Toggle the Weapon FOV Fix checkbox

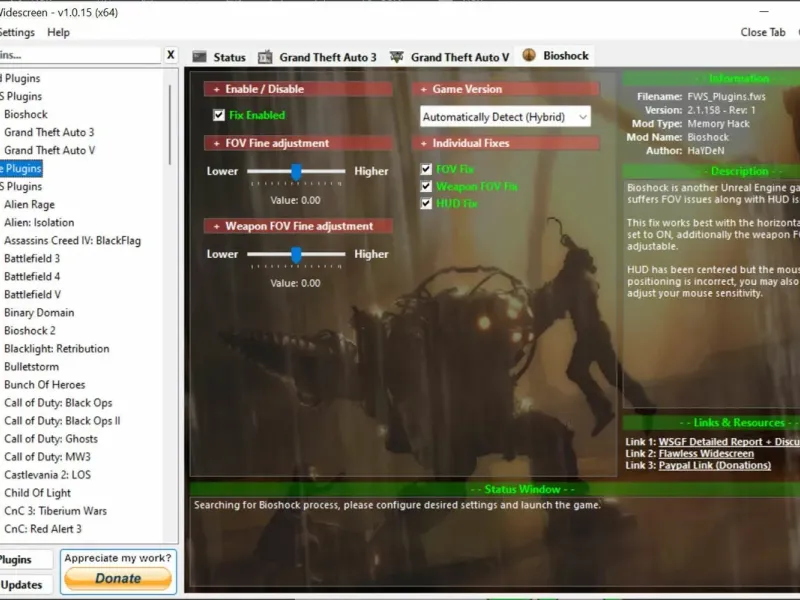coord(426,186)
